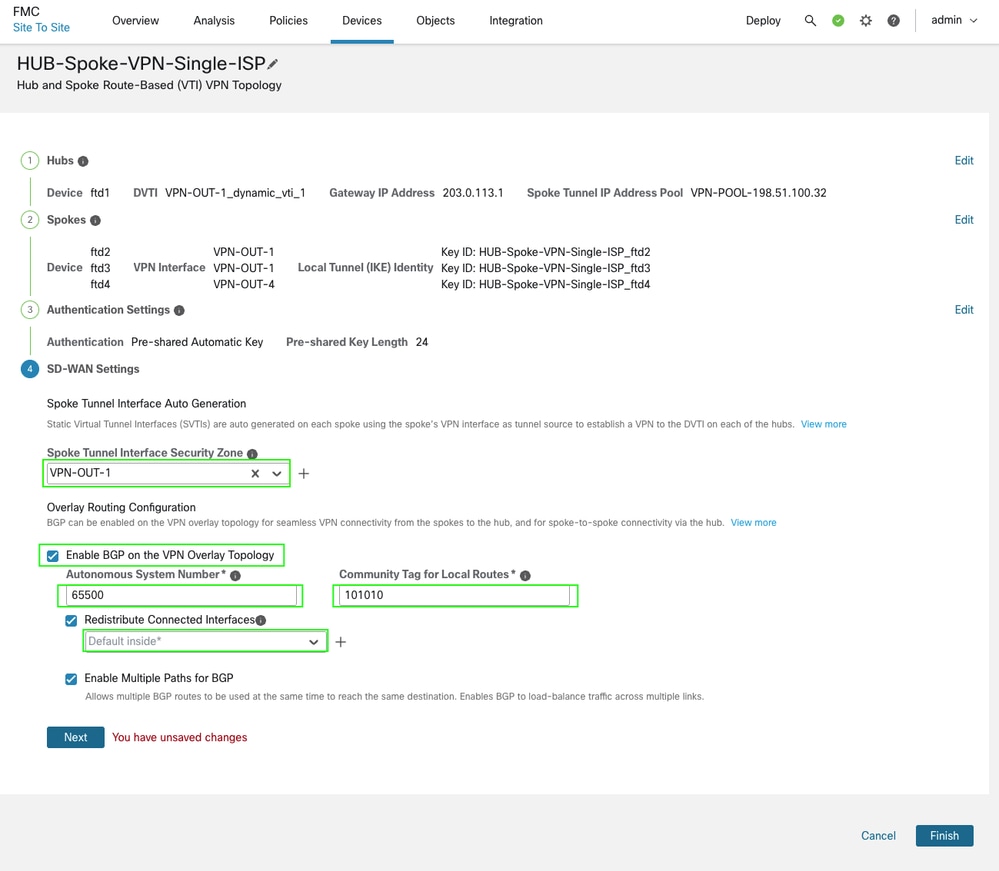This screenshot has width=999, height=871.
Task: Go to Site To Site breadcrumb link
Action: 41,27
